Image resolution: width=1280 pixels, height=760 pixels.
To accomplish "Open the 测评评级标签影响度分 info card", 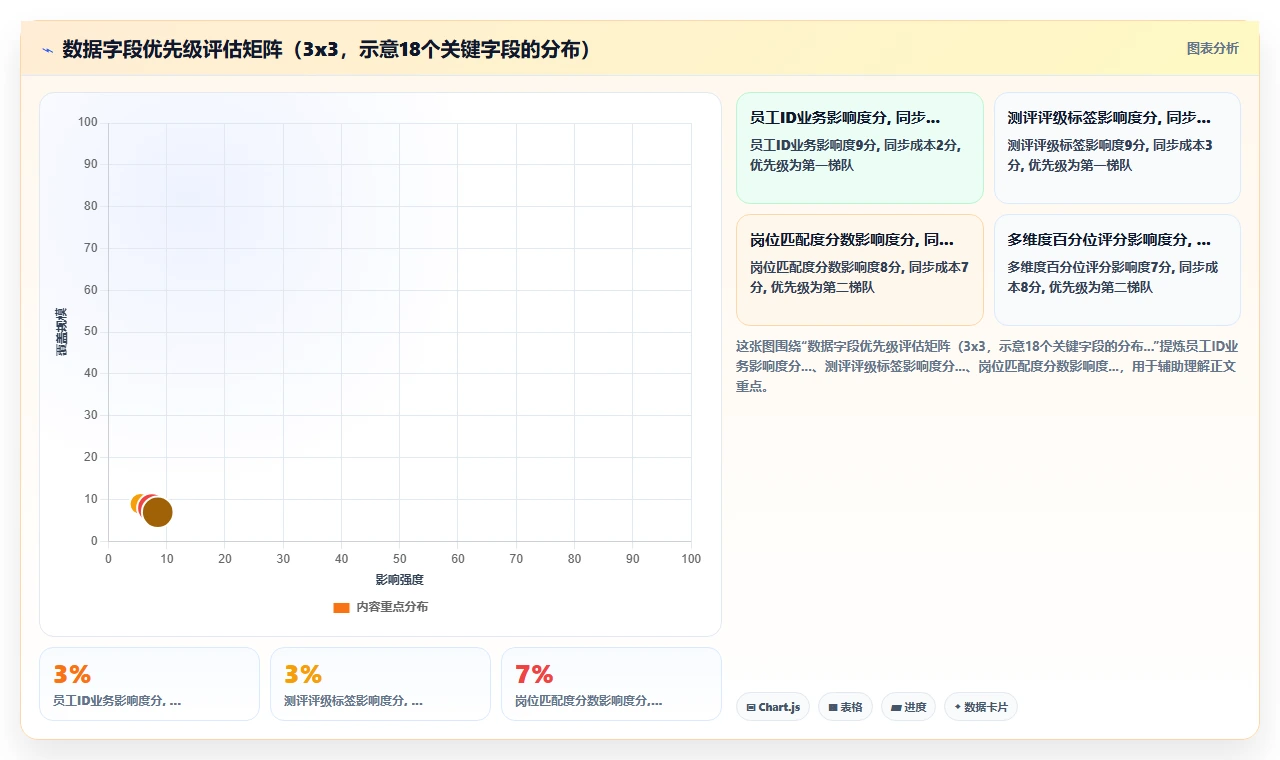I will 1117,148.
